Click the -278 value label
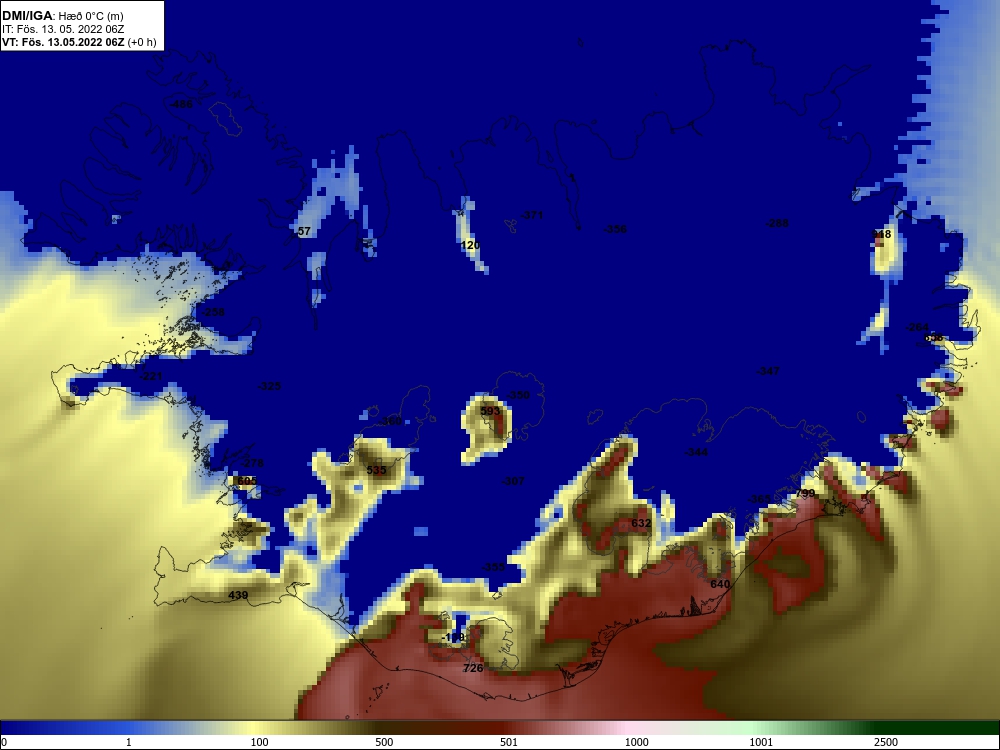The height and width of the screenshot is (750, 1000). point(252,464)
